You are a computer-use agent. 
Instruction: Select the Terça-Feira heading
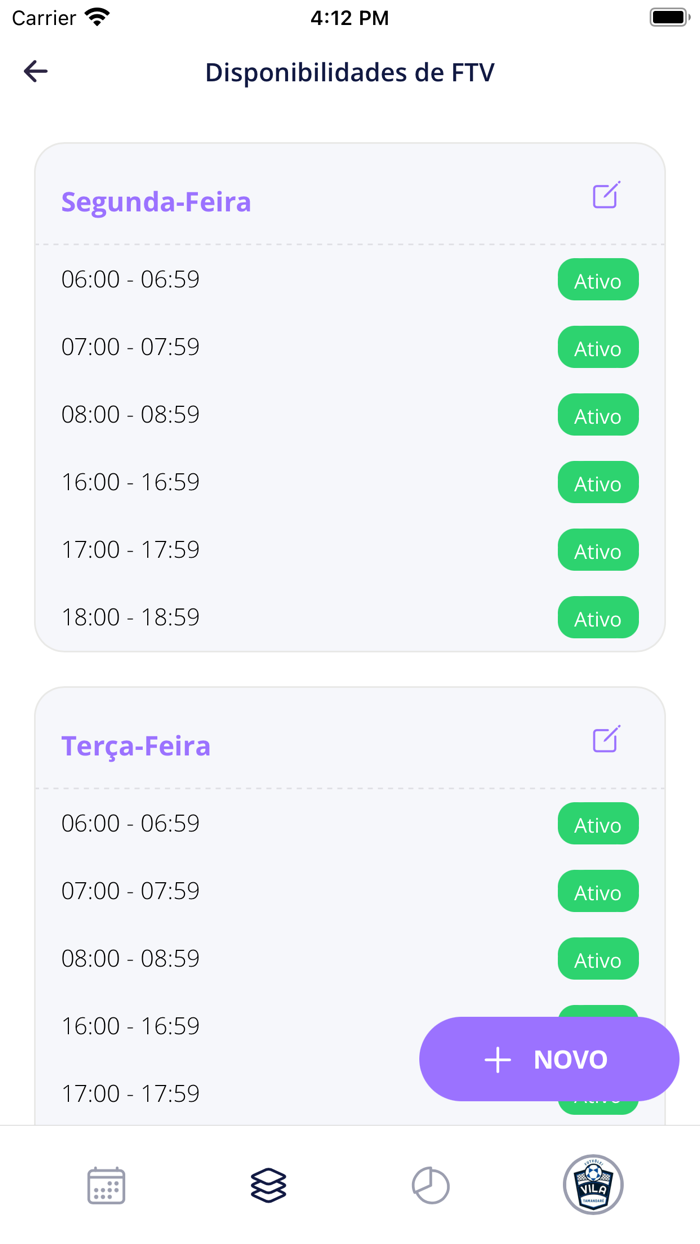pyautogui.click(x=136, y=746)
